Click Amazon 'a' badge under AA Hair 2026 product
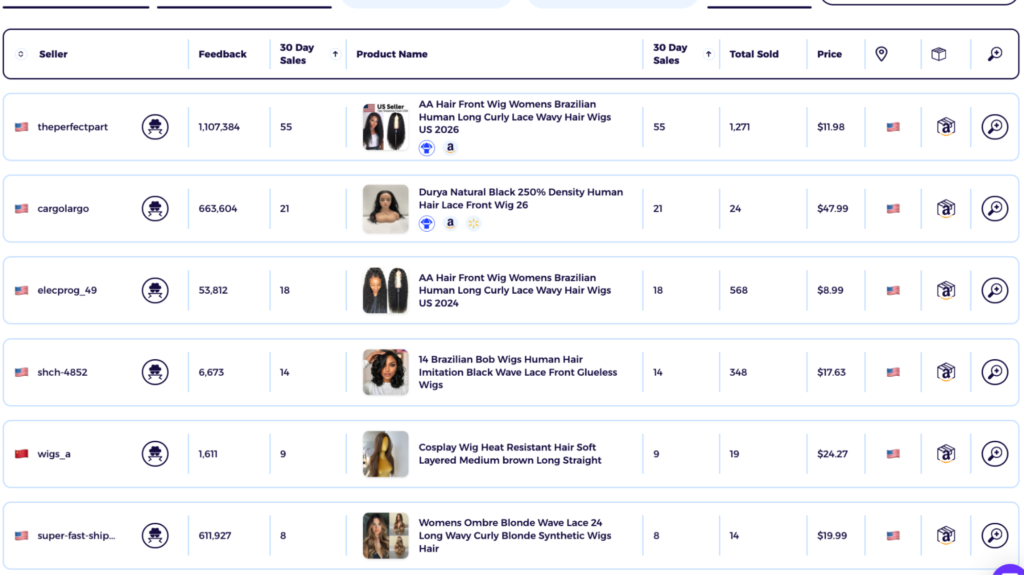Image resolution: width=1024 pixels, height=575 pixels. pos(450,148)
